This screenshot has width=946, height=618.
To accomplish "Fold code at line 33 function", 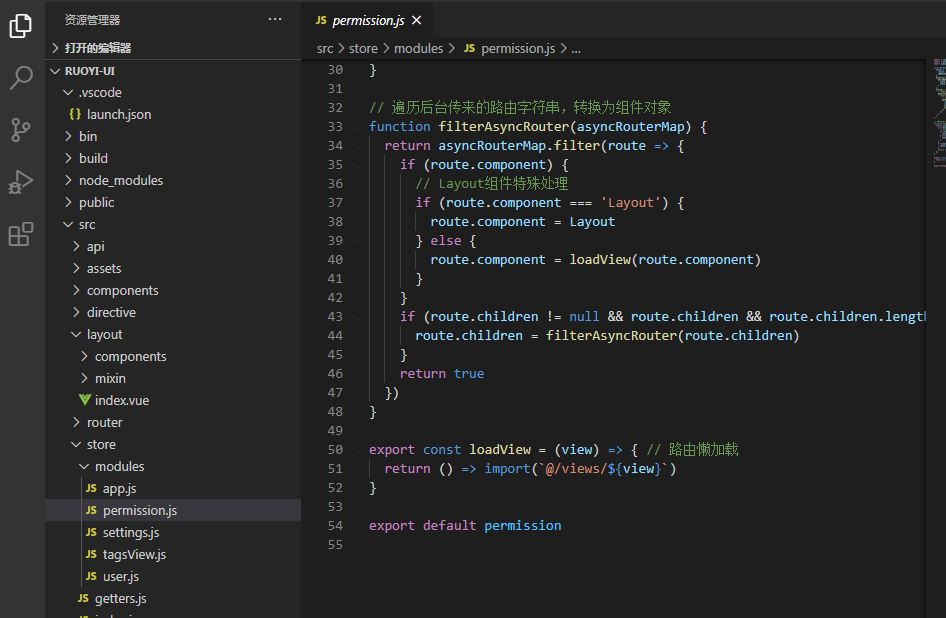I will tap(358, 127).
